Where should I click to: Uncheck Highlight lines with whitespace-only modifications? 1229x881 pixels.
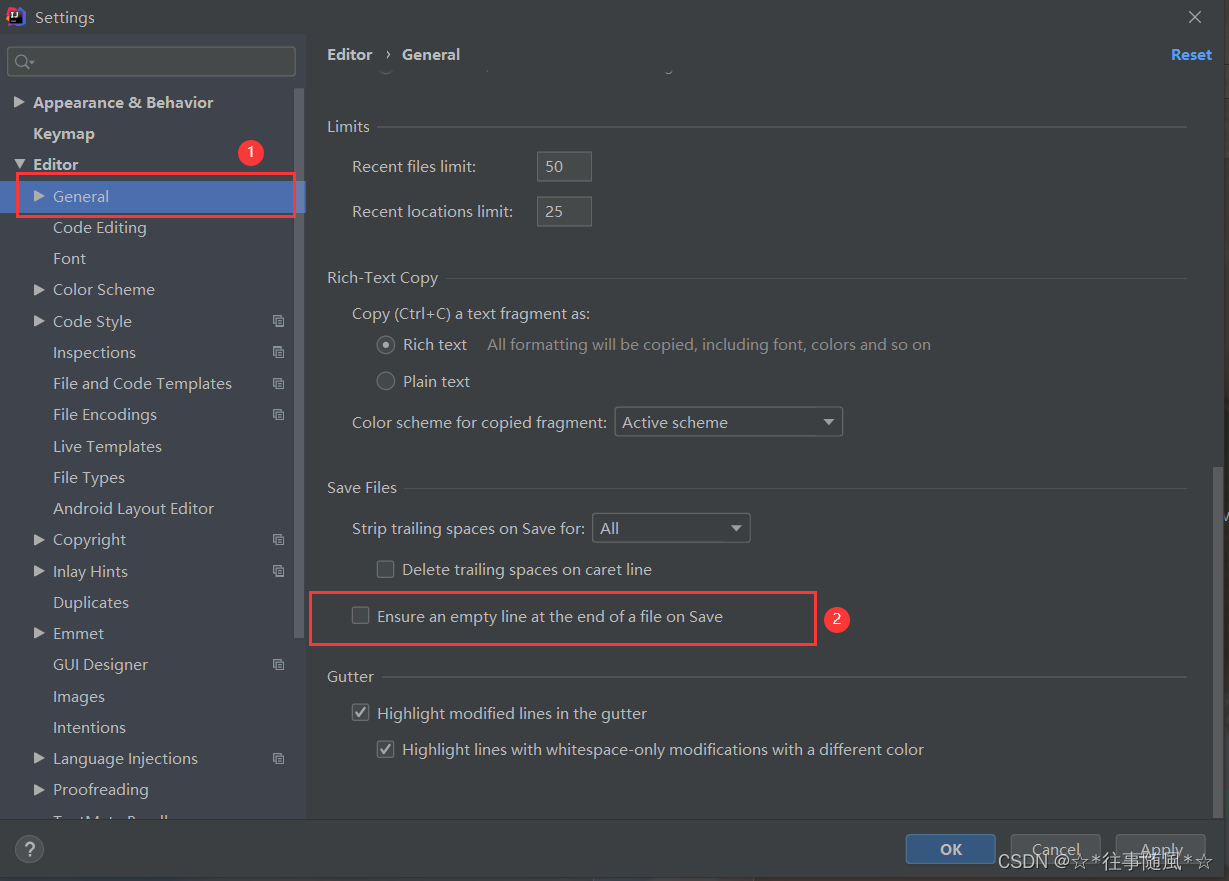coord(385,749)
